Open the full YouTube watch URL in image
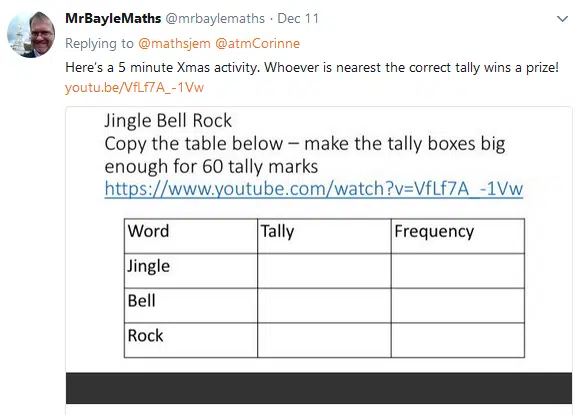Image resolution: width=579 pixels, height=415 pixels. click(314, 189)
